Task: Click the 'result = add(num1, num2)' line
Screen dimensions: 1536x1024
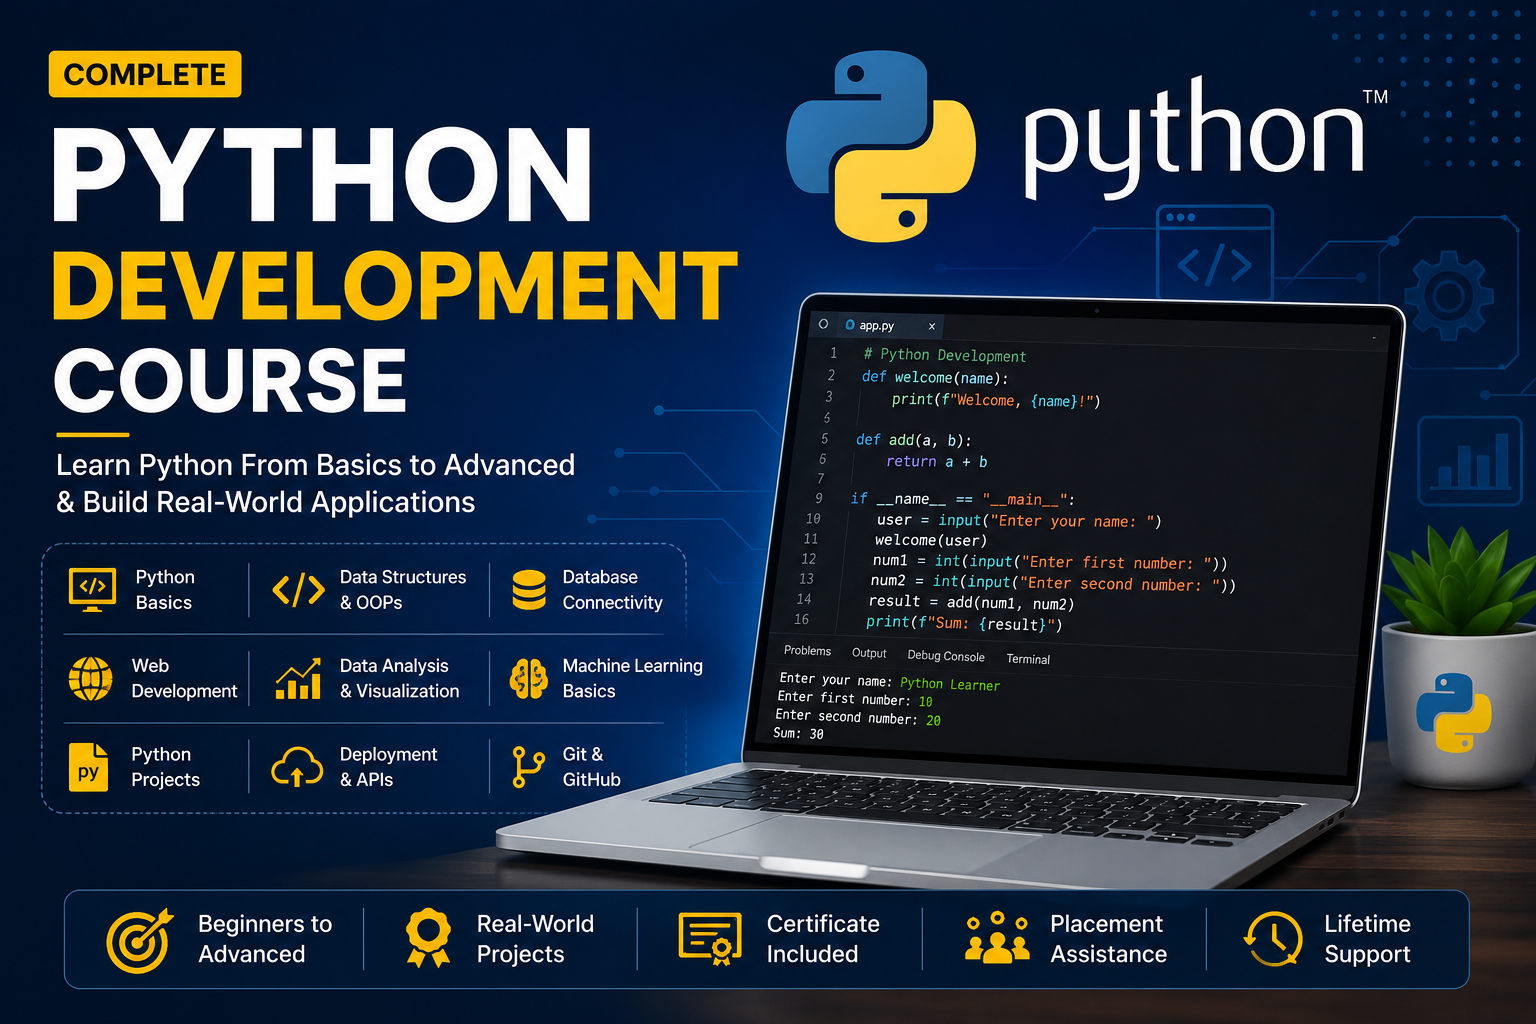Action: (x=971, y=602)
